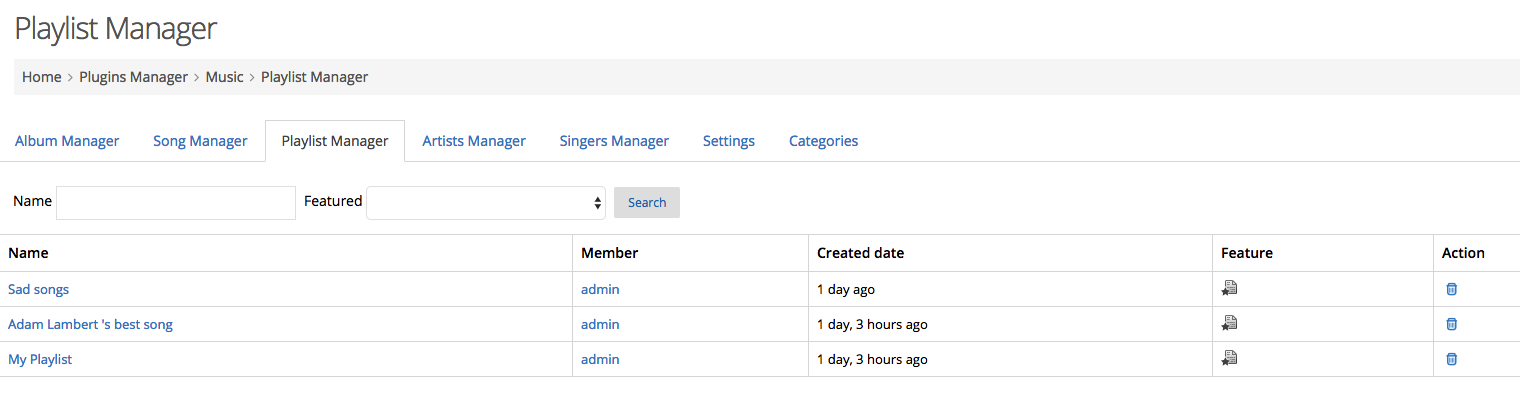Switch to the Song Manager tab
The height and width of the screenshot is (393, 1520).
coord(200,141)
